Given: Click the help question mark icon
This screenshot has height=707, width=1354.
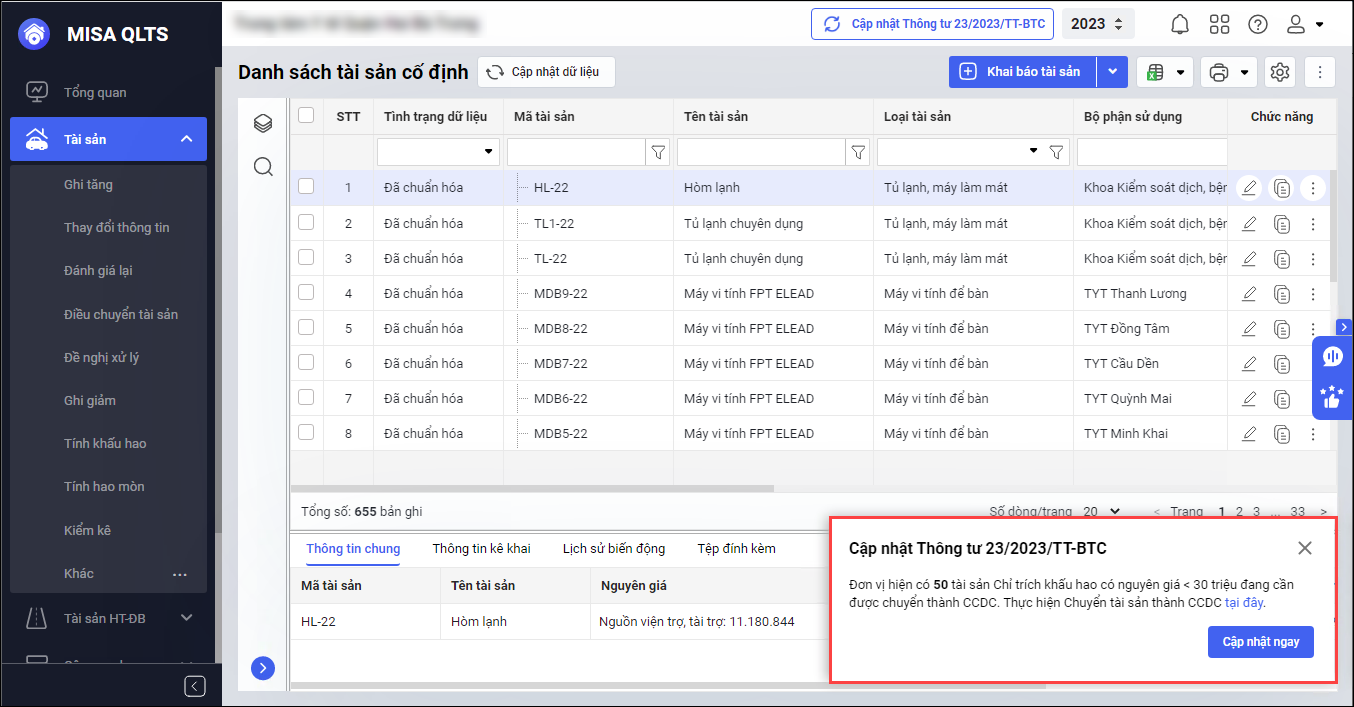Looking at the screenshot, I should 1258,24.
